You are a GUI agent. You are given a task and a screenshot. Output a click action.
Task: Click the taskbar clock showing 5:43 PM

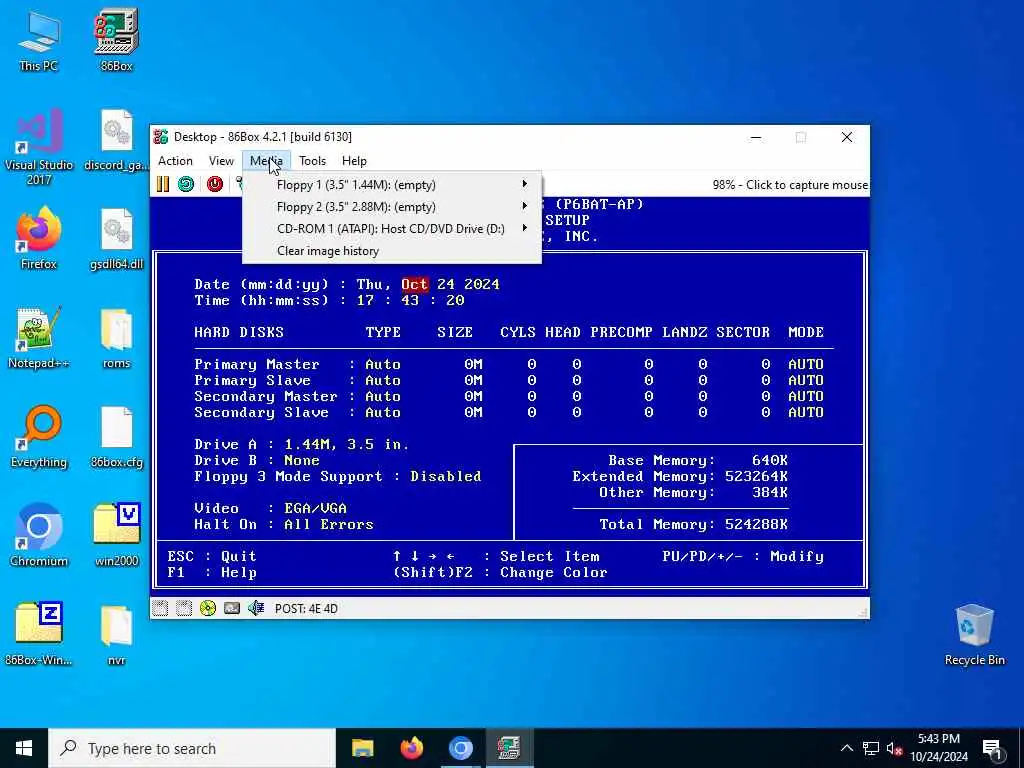pos(939,748)
